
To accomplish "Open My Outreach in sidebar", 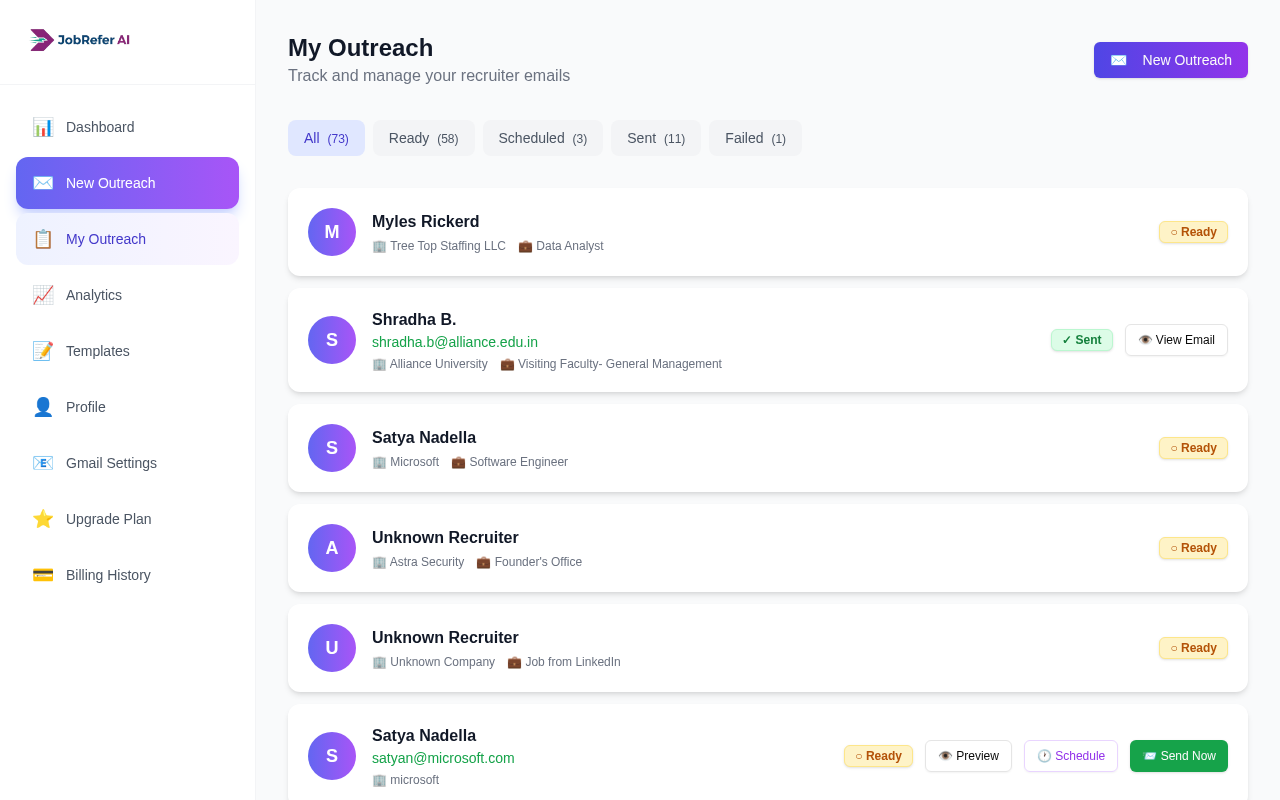I will tap(127, 239).
